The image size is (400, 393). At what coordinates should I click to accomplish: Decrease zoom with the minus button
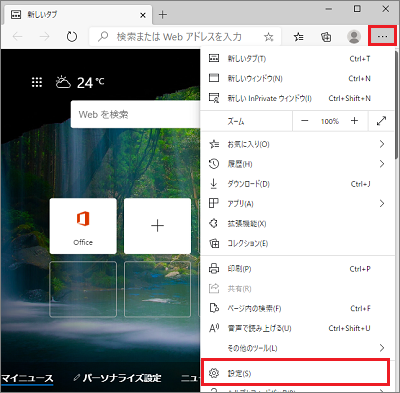tap(305, 121)
